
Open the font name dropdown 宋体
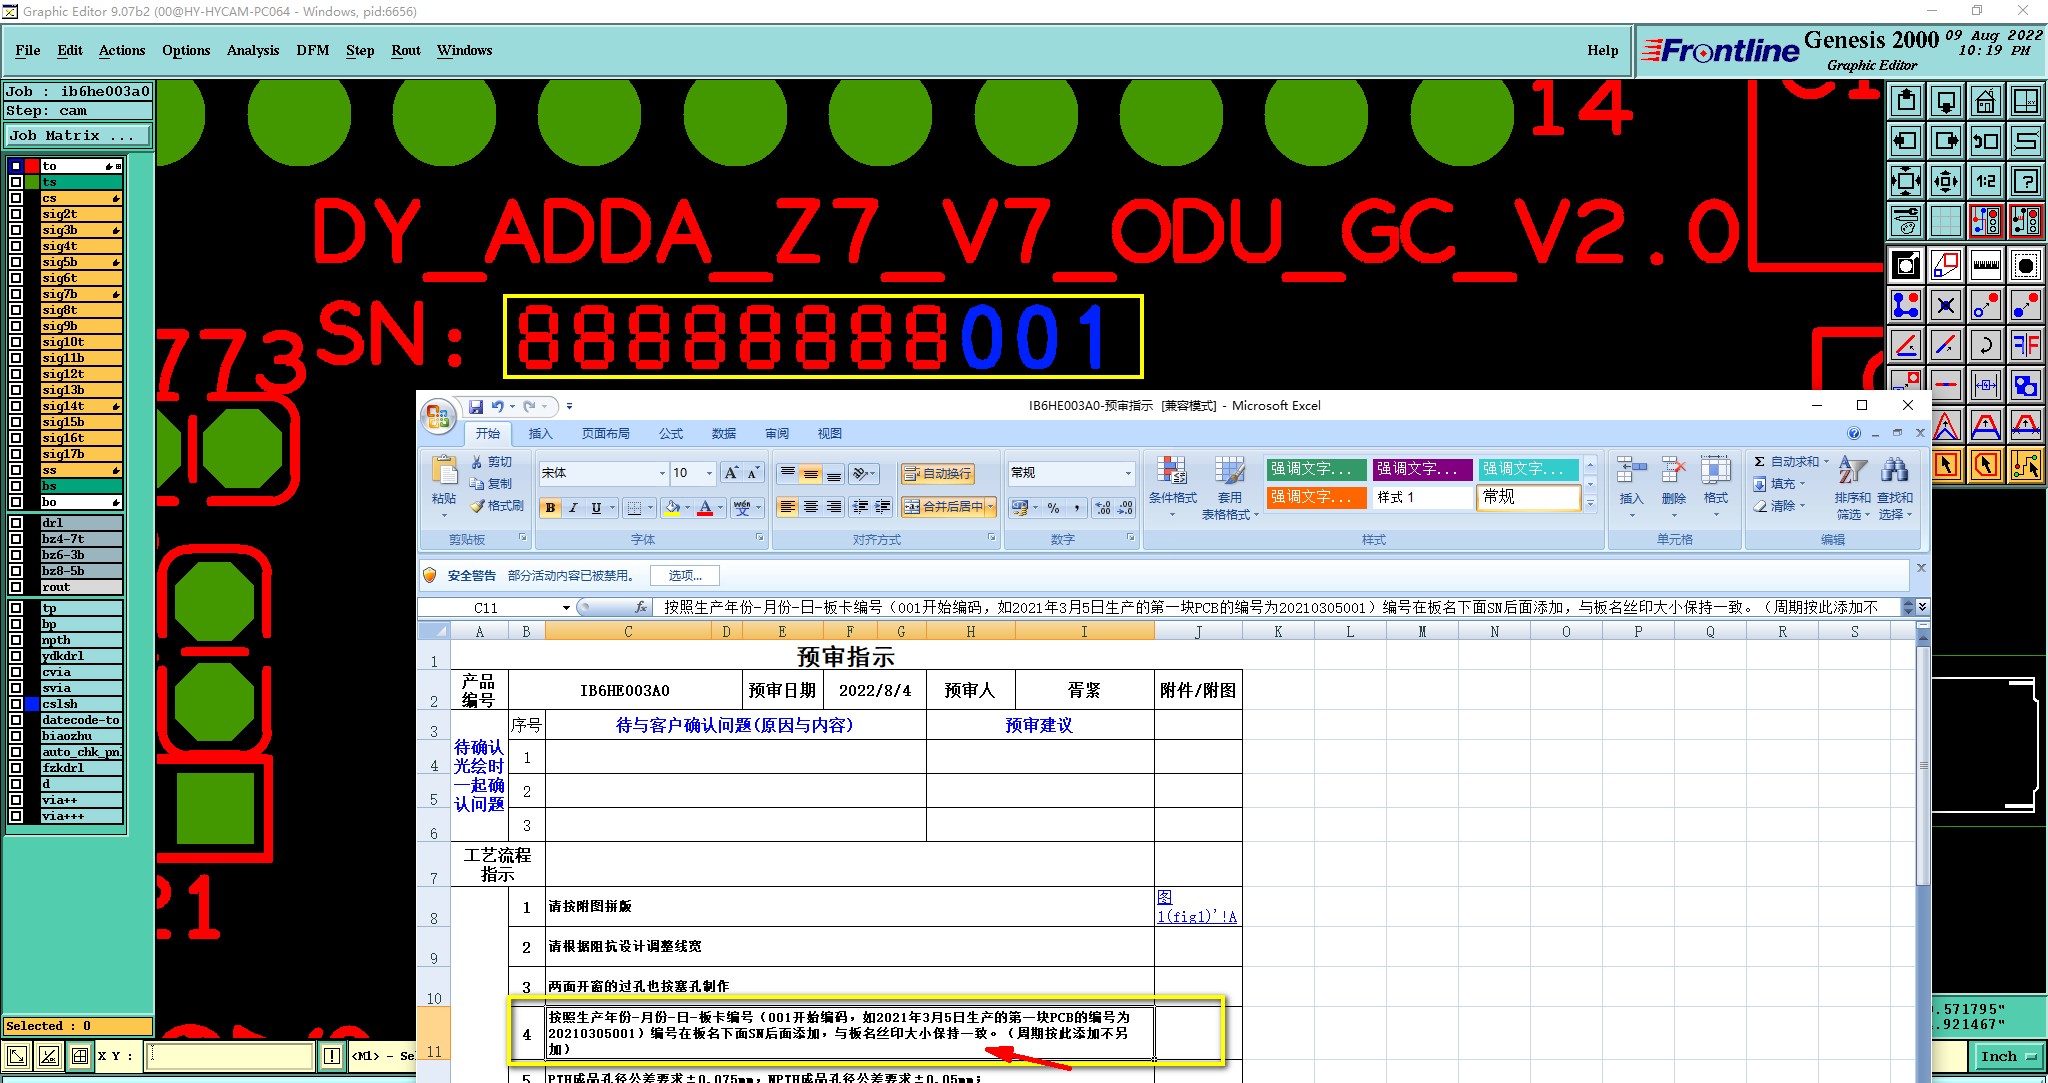661,473
